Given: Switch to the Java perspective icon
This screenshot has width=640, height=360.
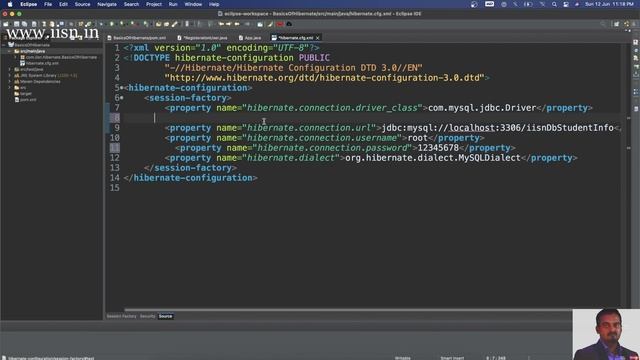Looking at the screenshot, I should [x=627, y=24].
